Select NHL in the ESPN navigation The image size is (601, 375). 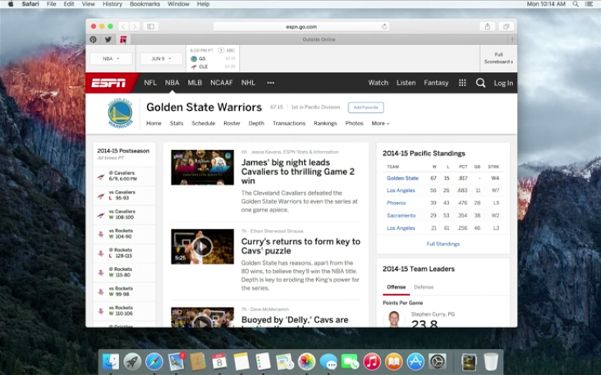coord(248,83)
